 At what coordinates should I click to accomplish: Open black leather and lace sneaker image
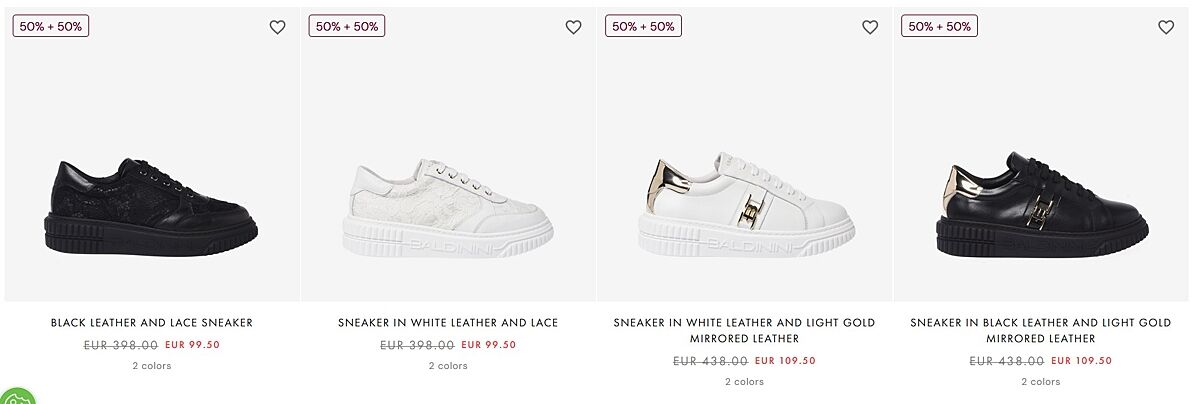click(152, 205)
